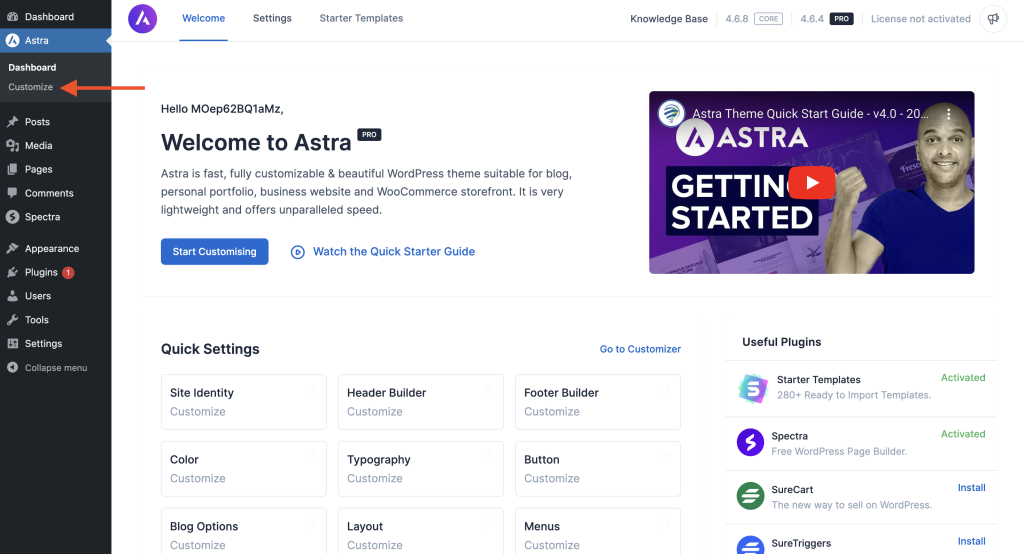Viewport: 1024px width, 554px height.
Task: Click the Astra logo in the header
Action: point(142,18)
